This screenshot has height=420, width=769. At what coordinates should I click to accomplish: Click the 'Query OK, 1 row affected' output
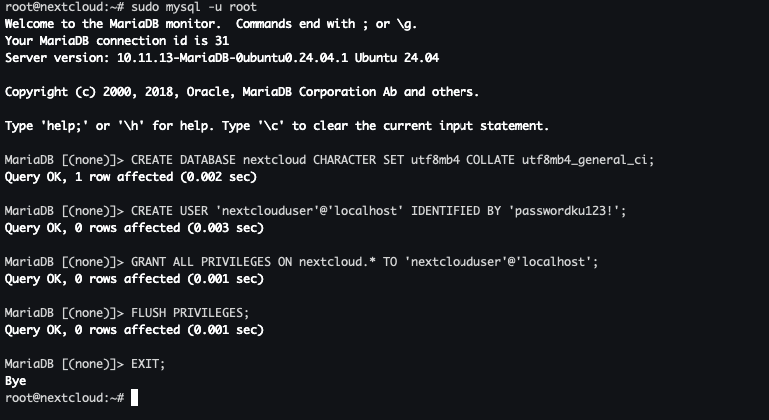pyautogui.click(x=130, y=177)
